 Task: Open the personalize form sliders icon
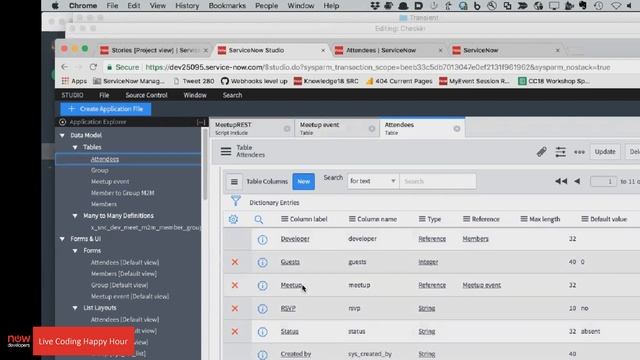(560, 152)
